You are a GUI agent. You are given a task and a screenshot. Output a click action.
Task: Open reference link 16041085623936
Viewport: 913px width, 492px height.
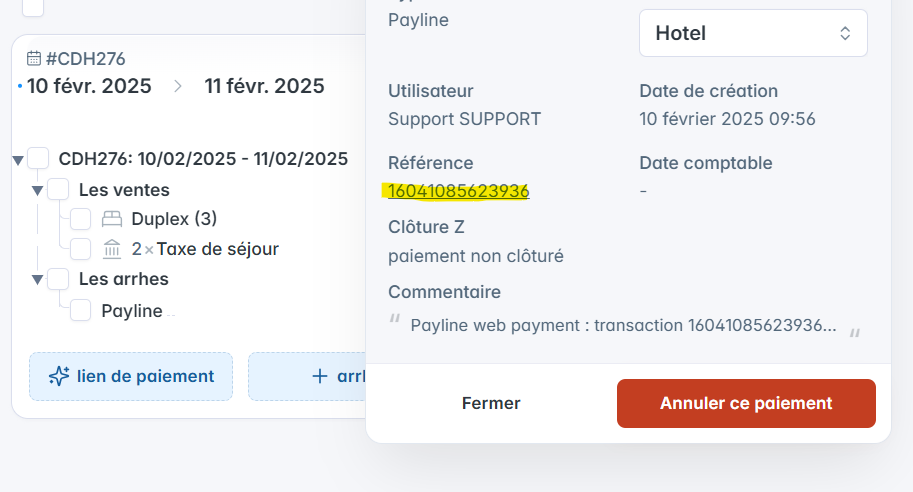tap(459, 191)
